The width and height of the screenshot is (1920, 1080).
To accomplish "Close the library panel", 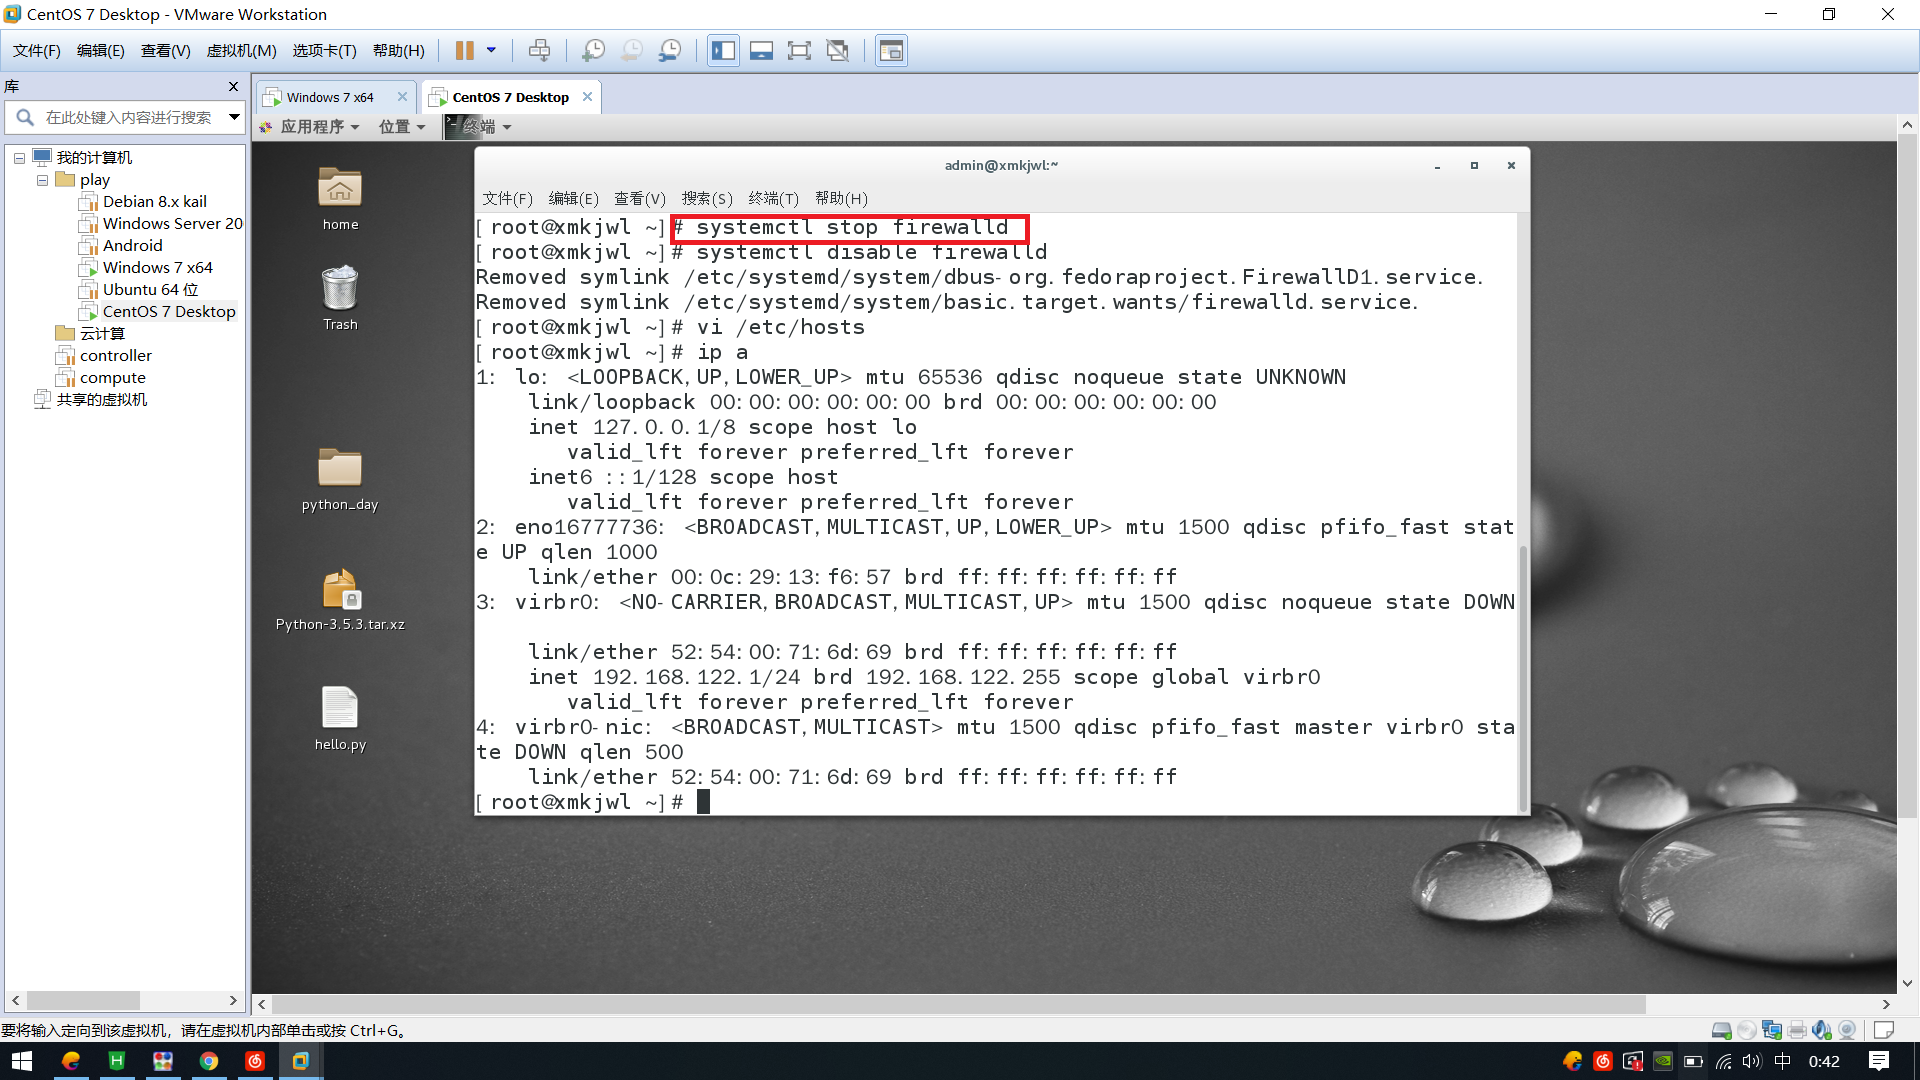I will 233,87.
